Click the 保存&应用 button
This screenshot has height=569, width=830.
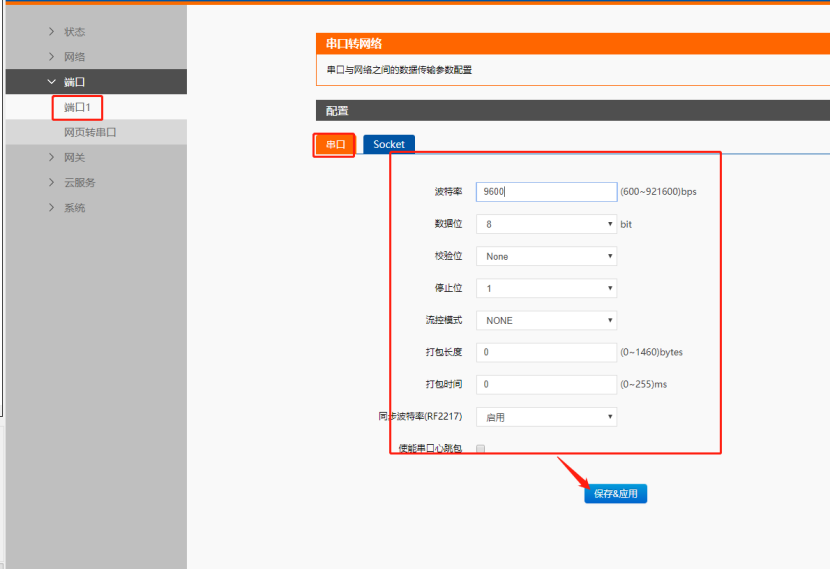(x=615, y=493)
